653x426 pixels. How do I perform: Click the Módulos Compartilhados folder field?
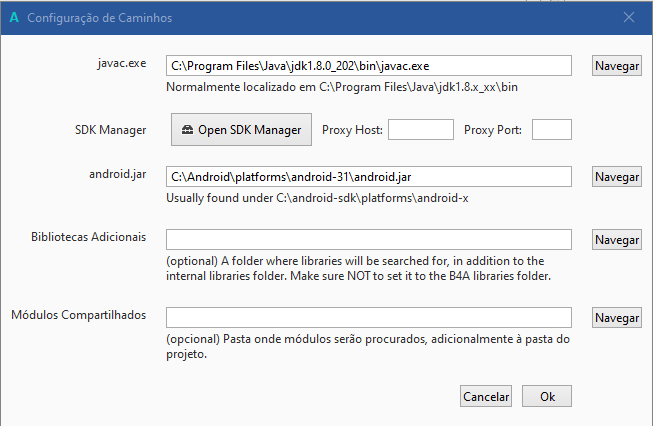pos(368,317)
